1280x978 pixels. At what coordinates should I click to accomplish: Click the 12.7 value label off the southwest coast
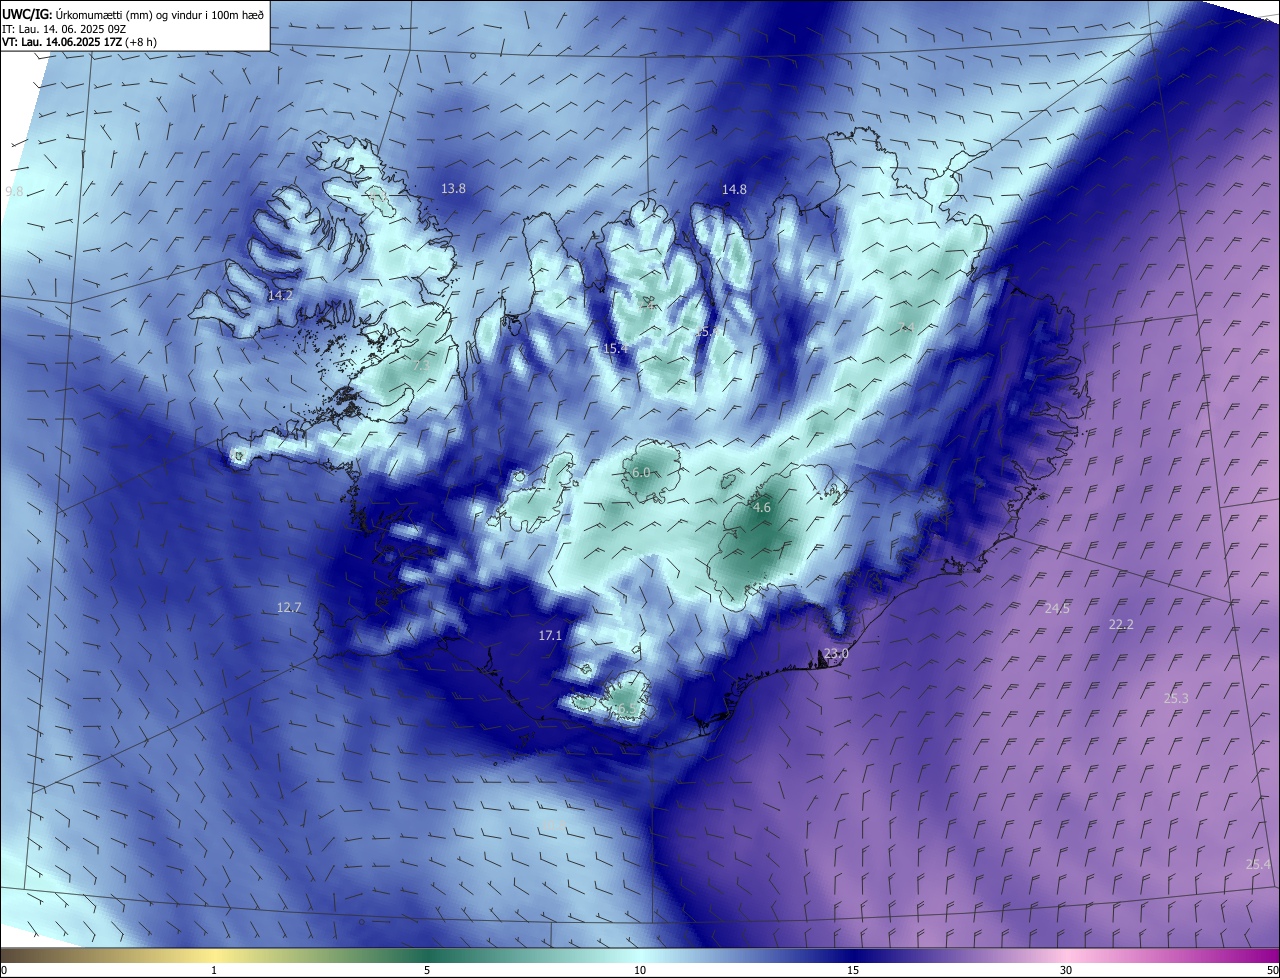tap(289, 607)
